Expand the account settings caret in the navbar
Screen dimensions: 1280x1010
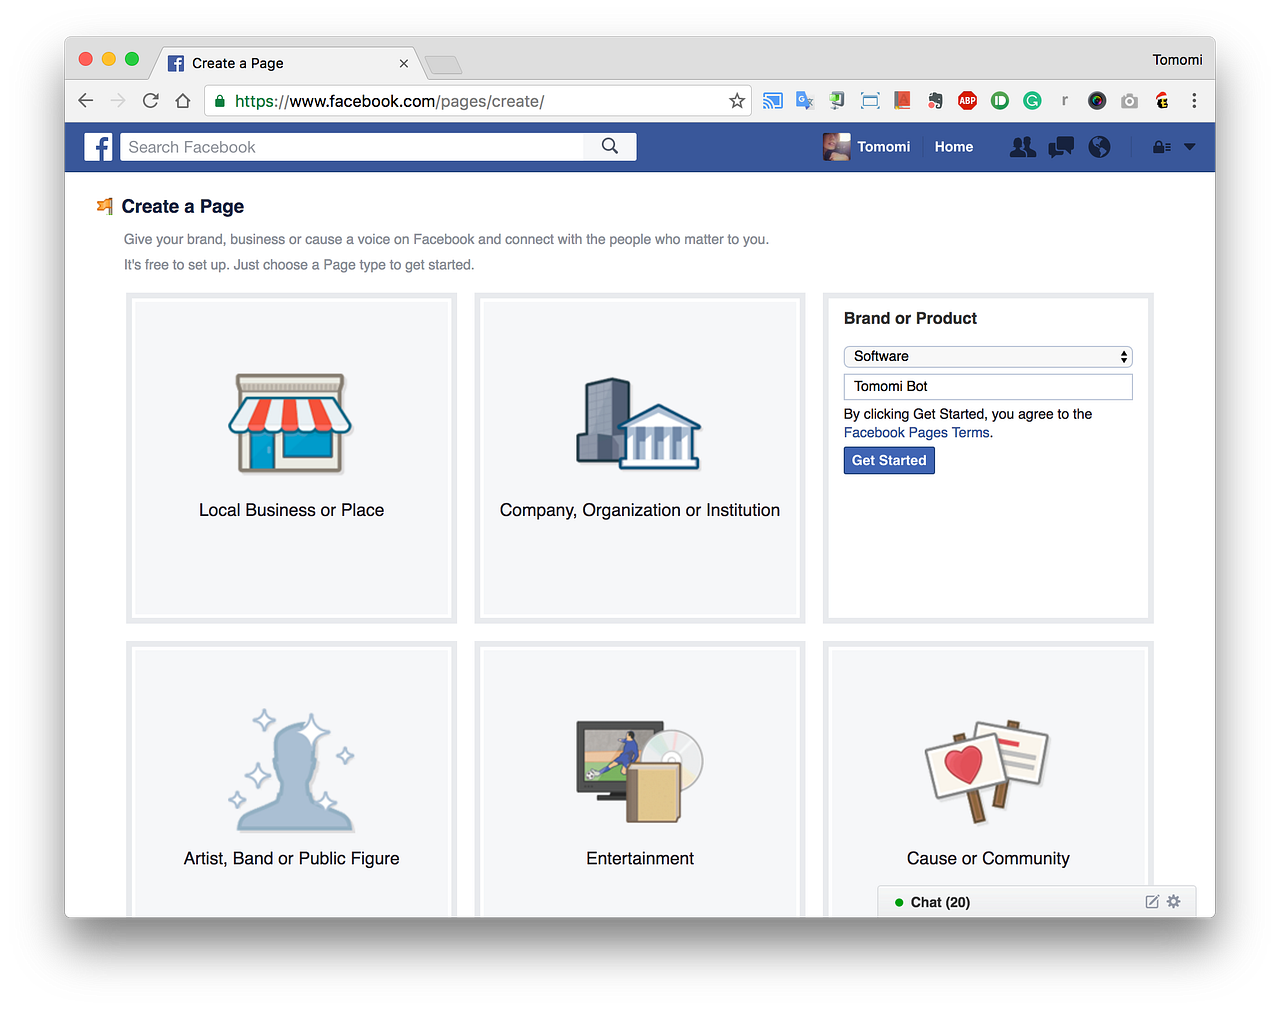pos(1189,146)
